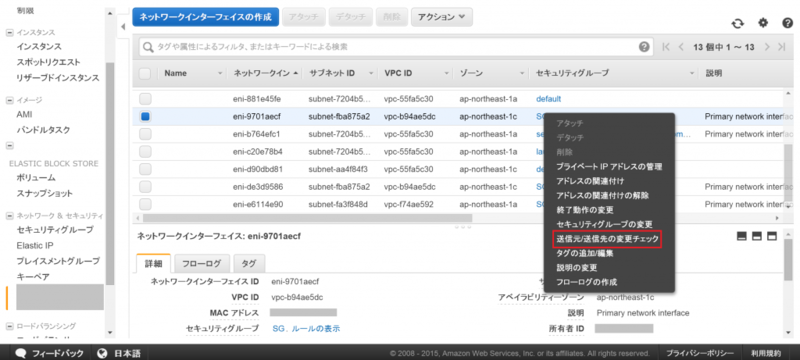The image size is (800, 360).
Task: Refresh the network interface list
Action: (x=737, y=23)
